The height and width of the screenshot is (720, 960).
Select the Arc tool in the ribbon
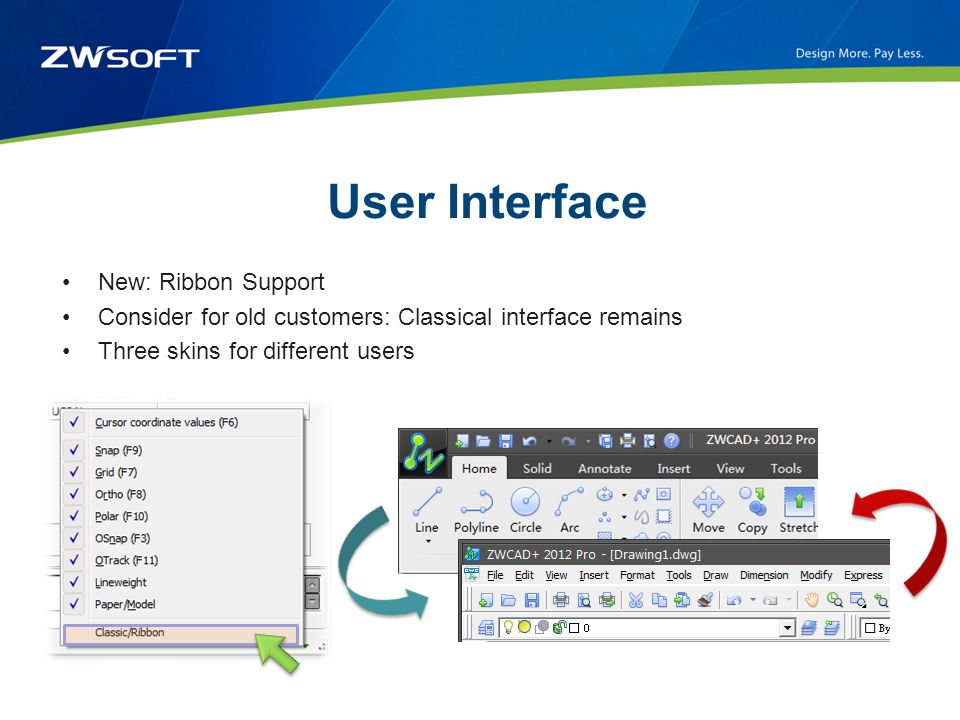(x=569, y=510)
